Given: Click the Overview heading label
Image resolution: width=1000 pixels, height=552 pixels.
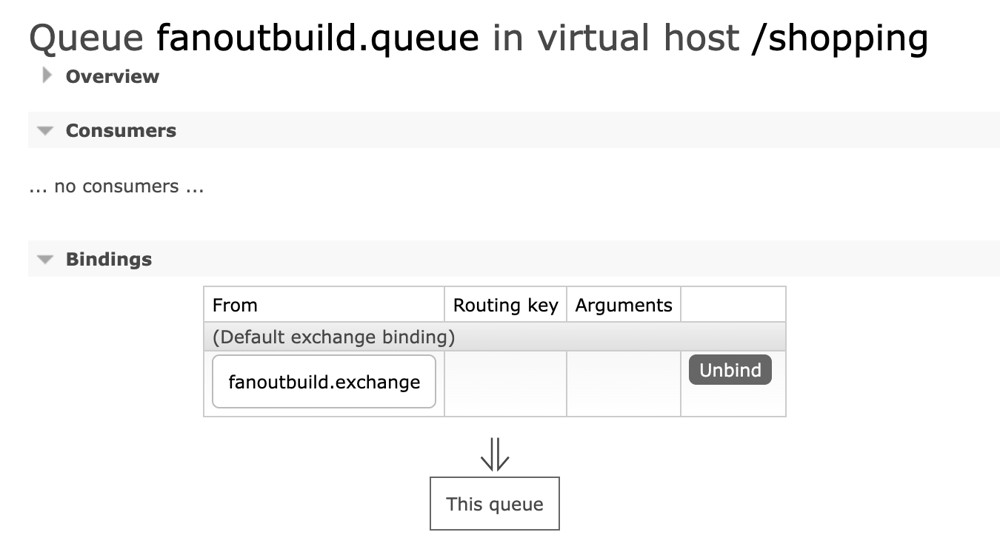Looking at the screenshot, I should 112,76.
